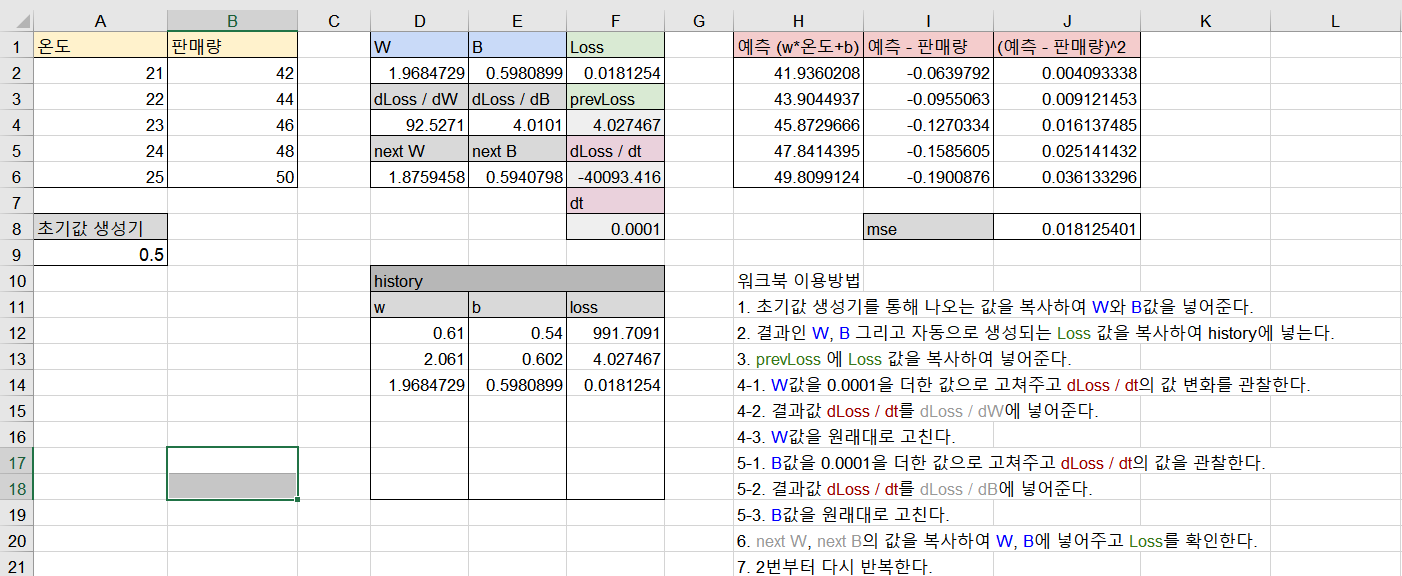Click the history header cell

pyautogui.click(x=517, y=280)
